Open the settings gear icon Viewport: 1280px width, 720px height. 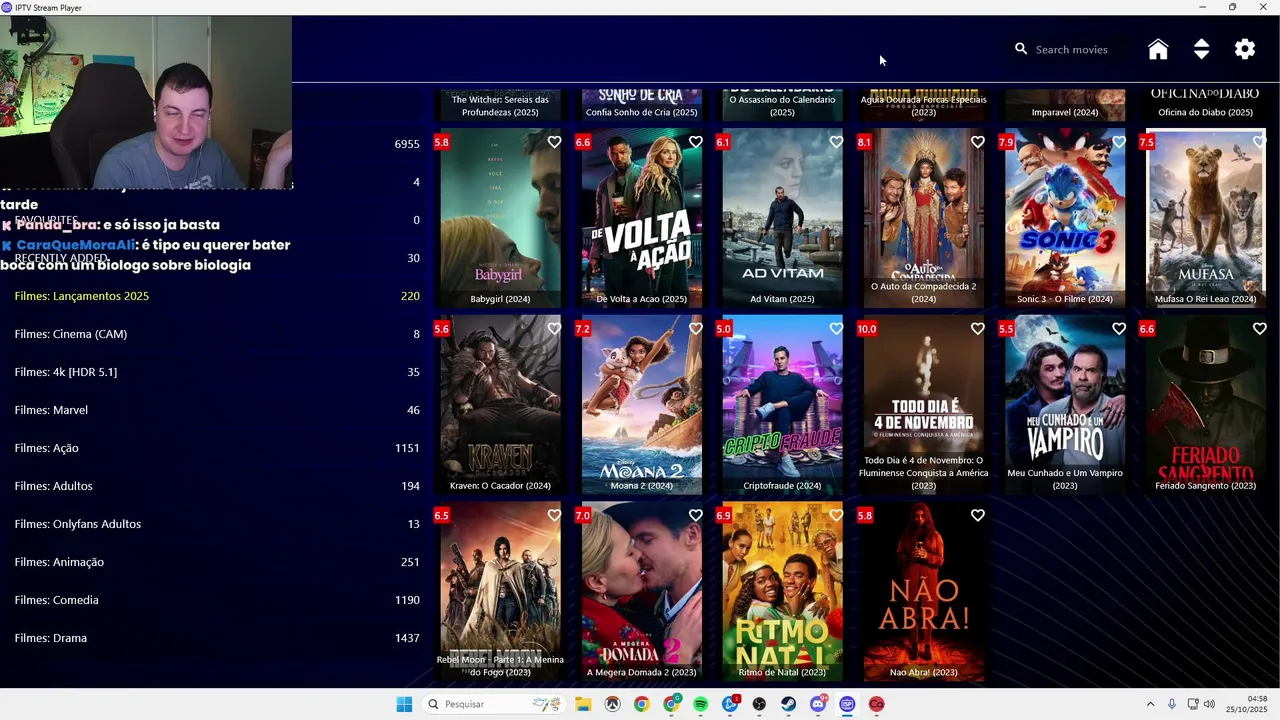click(1245, 49)
